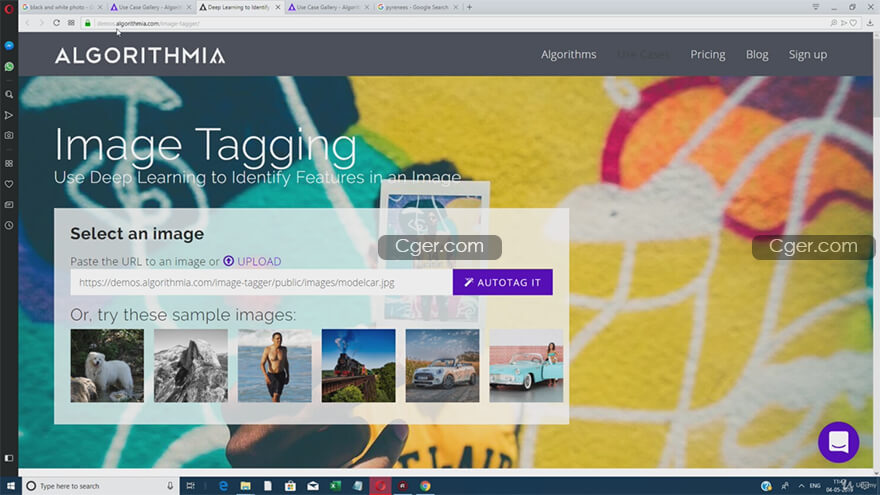This screenshot has width=880, height=495.
Task: Show hidden system tray icons
Action: (801, 486)
